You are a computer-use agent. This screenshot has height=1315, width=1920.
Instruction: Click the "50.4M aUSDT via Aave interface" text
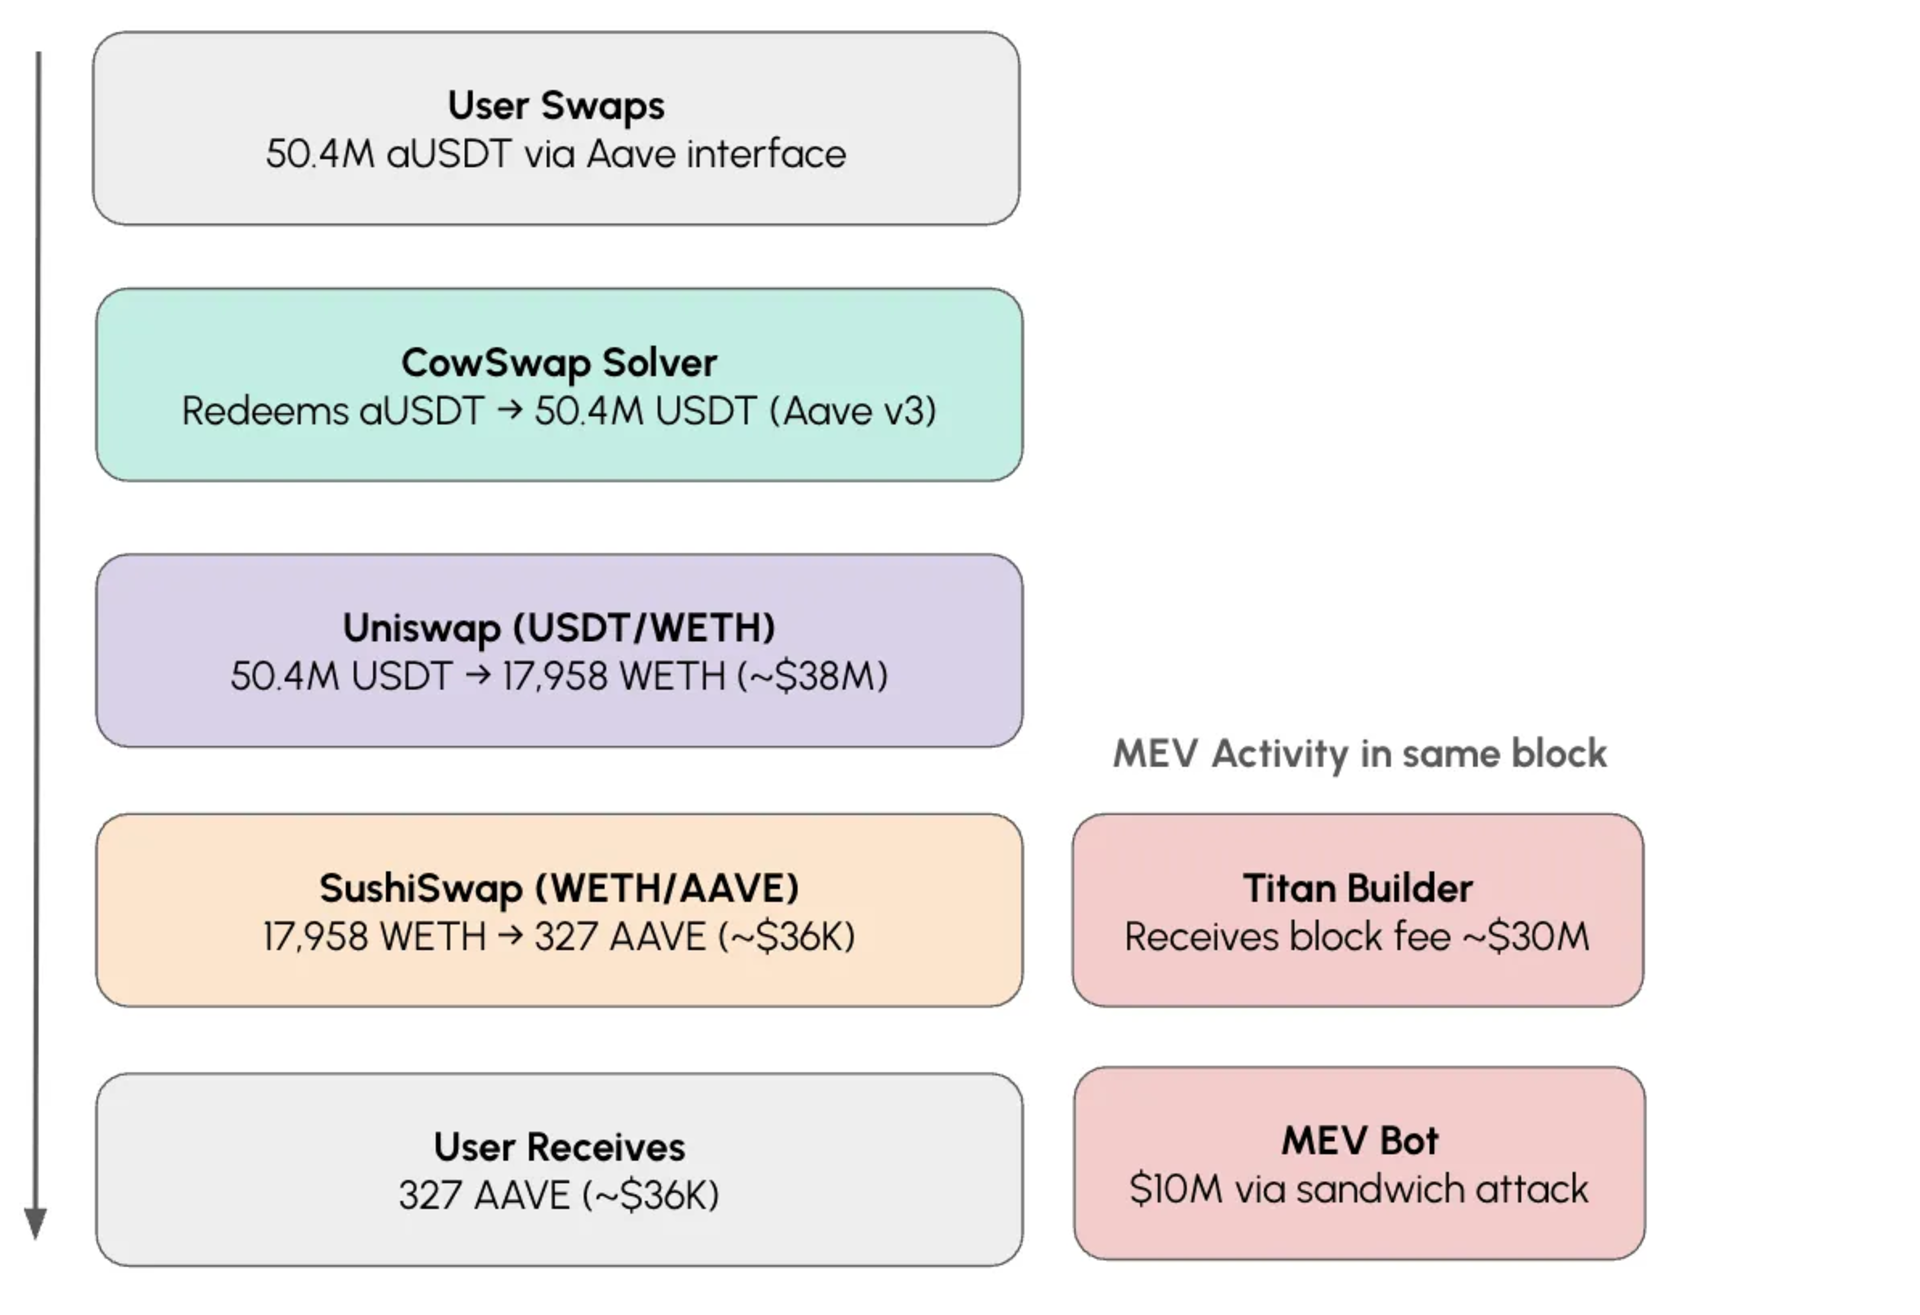pyautogui.click(x=556, y=155)
